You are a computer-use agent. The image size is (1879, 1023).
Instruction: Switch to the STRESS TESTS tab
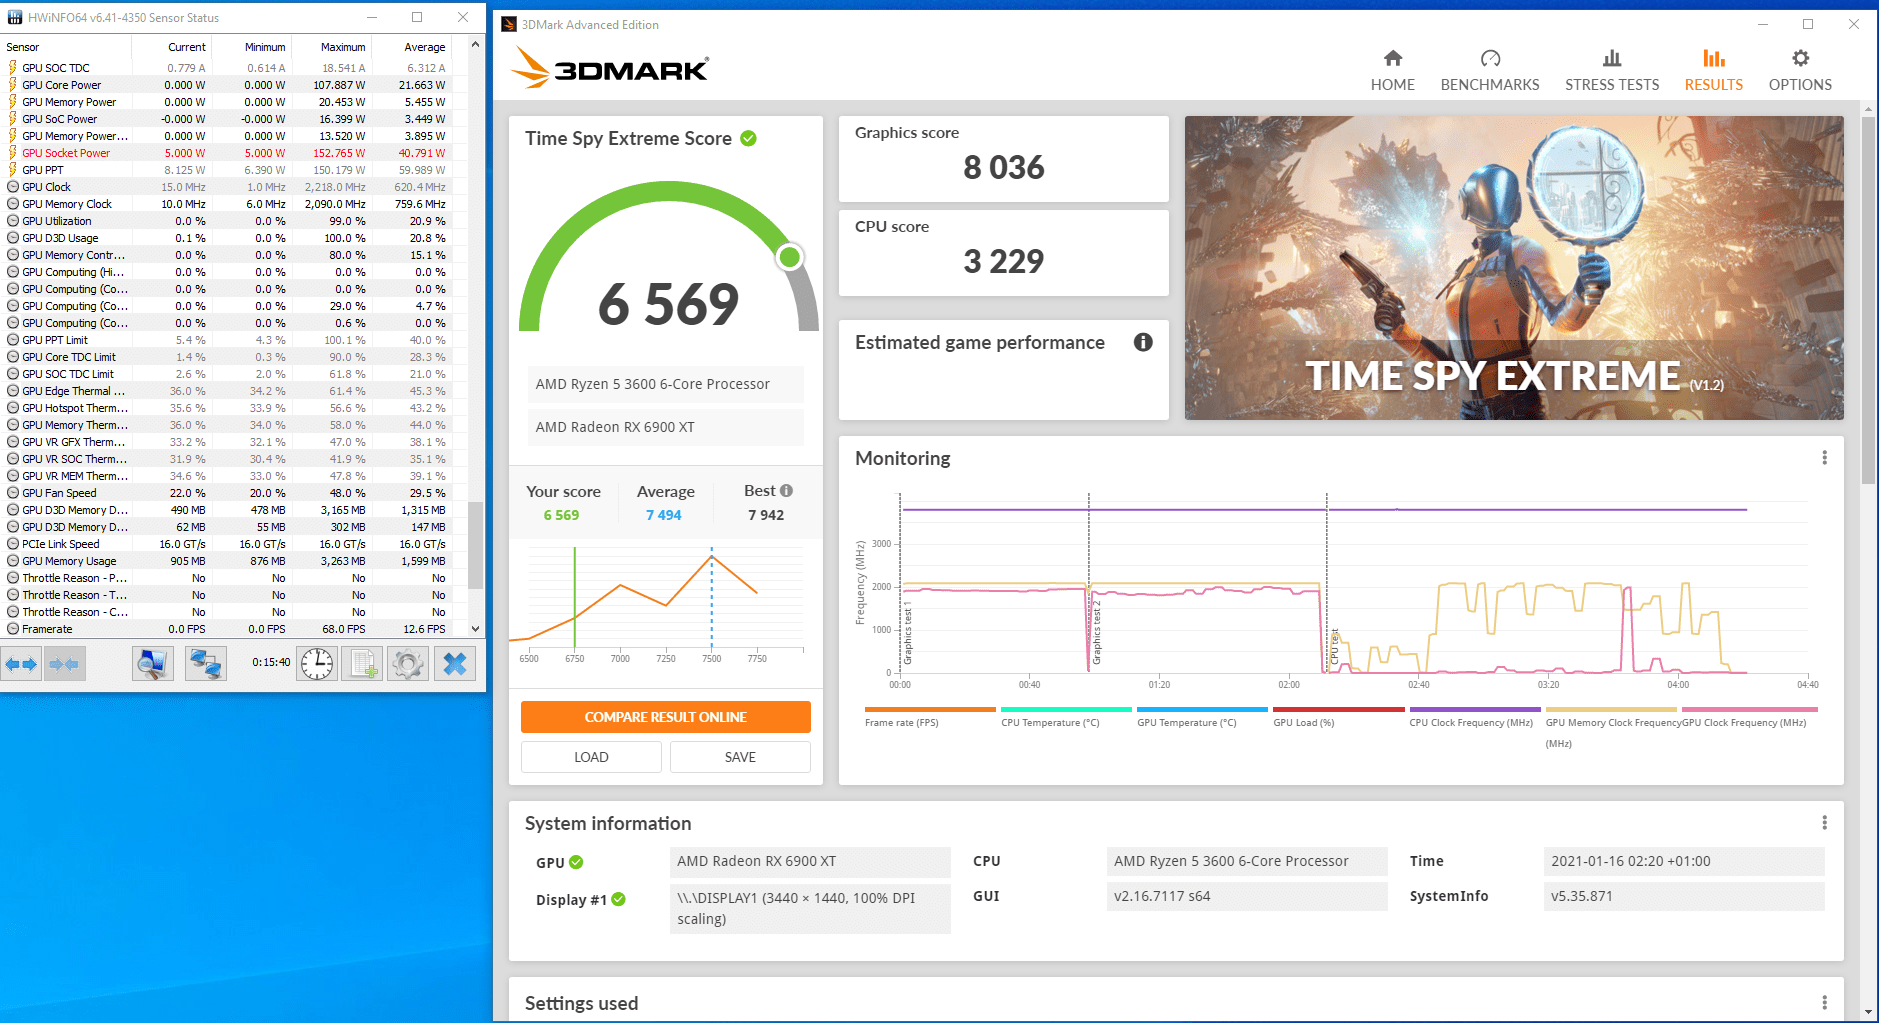coord(1612,70)
